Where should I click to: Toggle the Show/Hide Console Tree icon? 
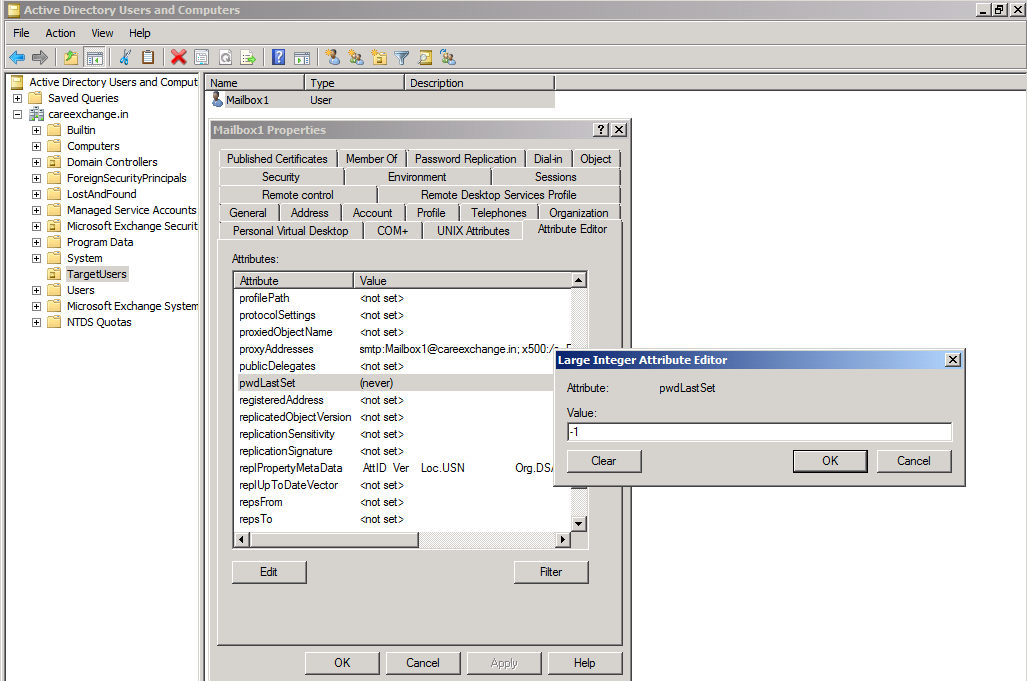[x=95, y=58]
